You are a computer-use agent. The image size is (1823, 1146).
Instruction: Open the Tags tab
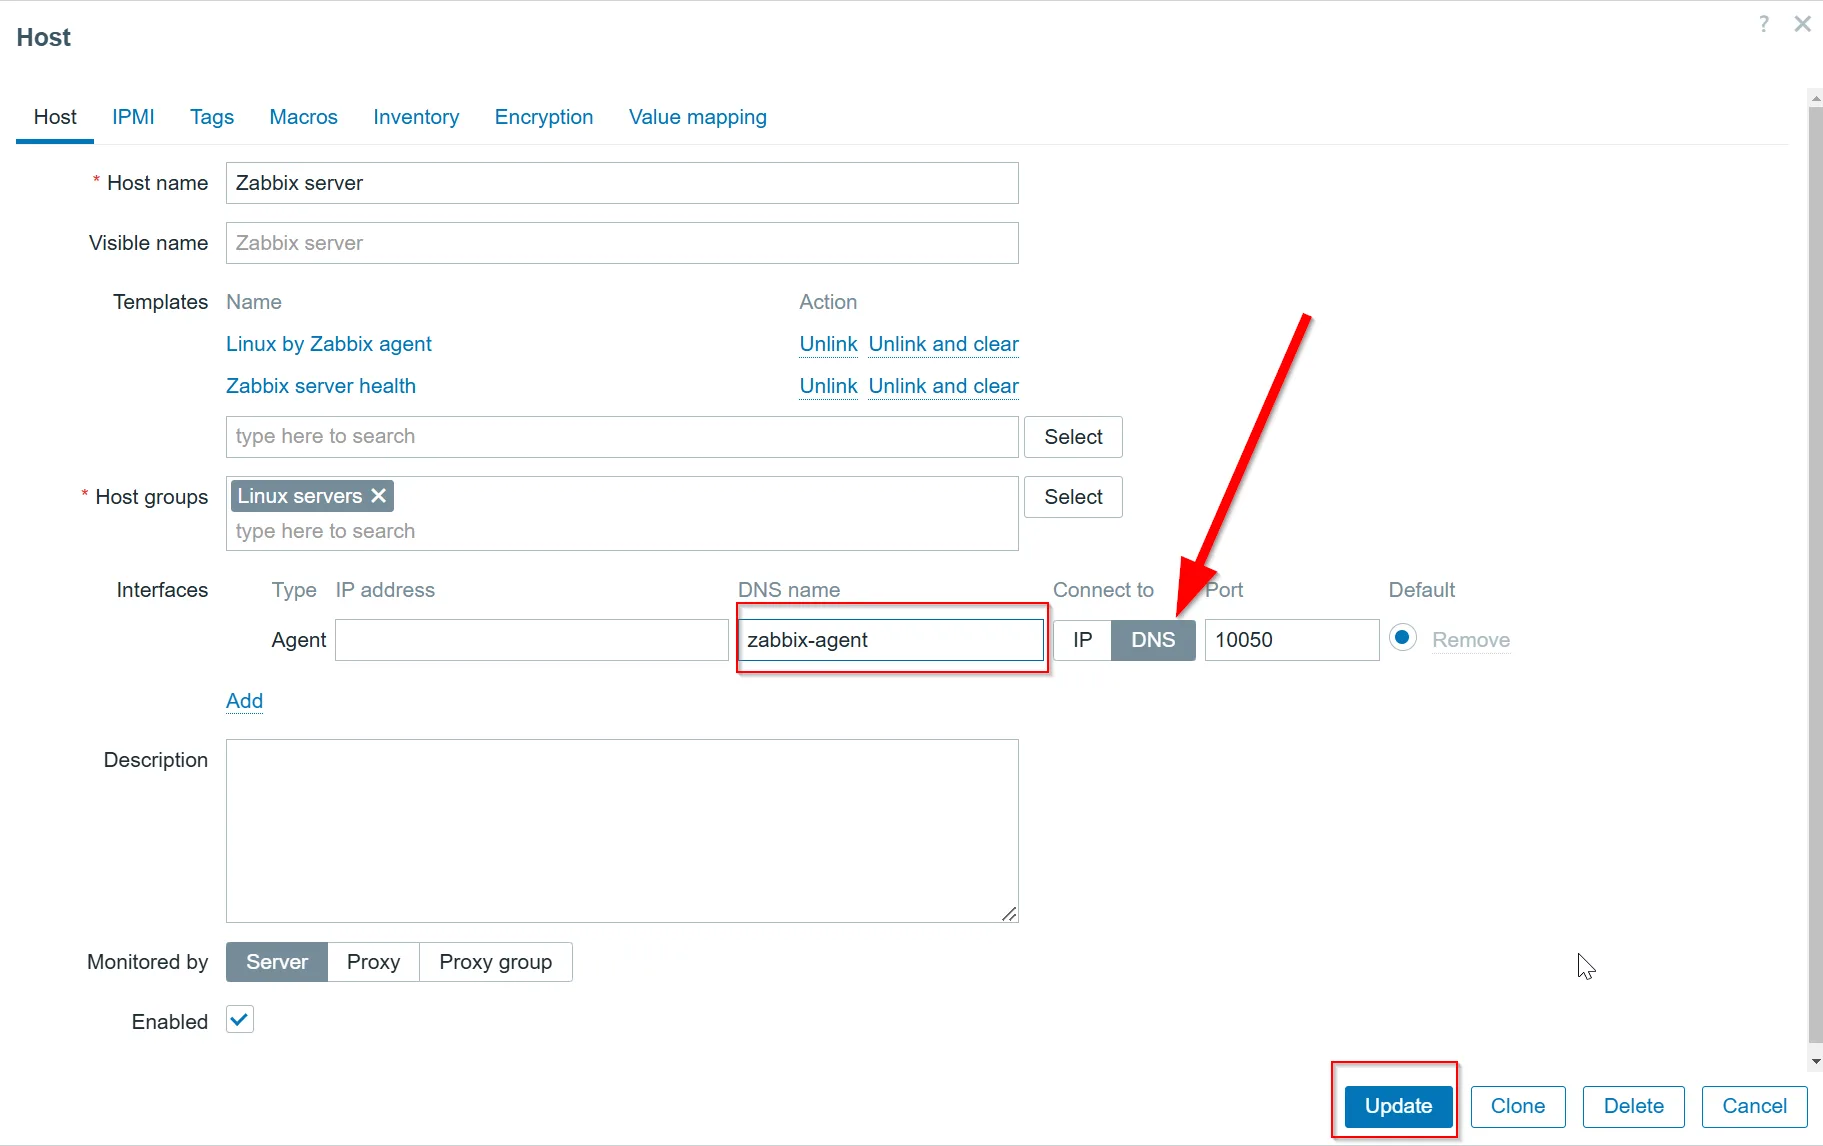(x=212, y=117)
